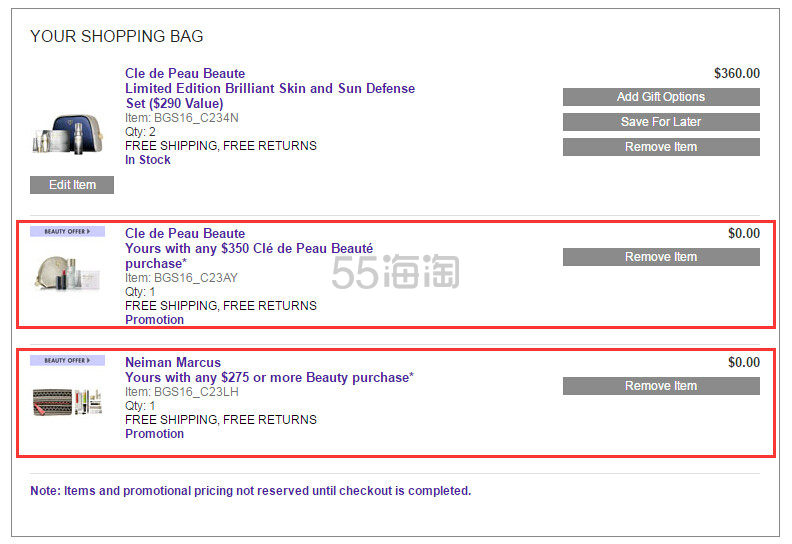Click Save For Later button
Viewport: 792px width, 544px height.
pyautogui.click(x=661, y=122)
